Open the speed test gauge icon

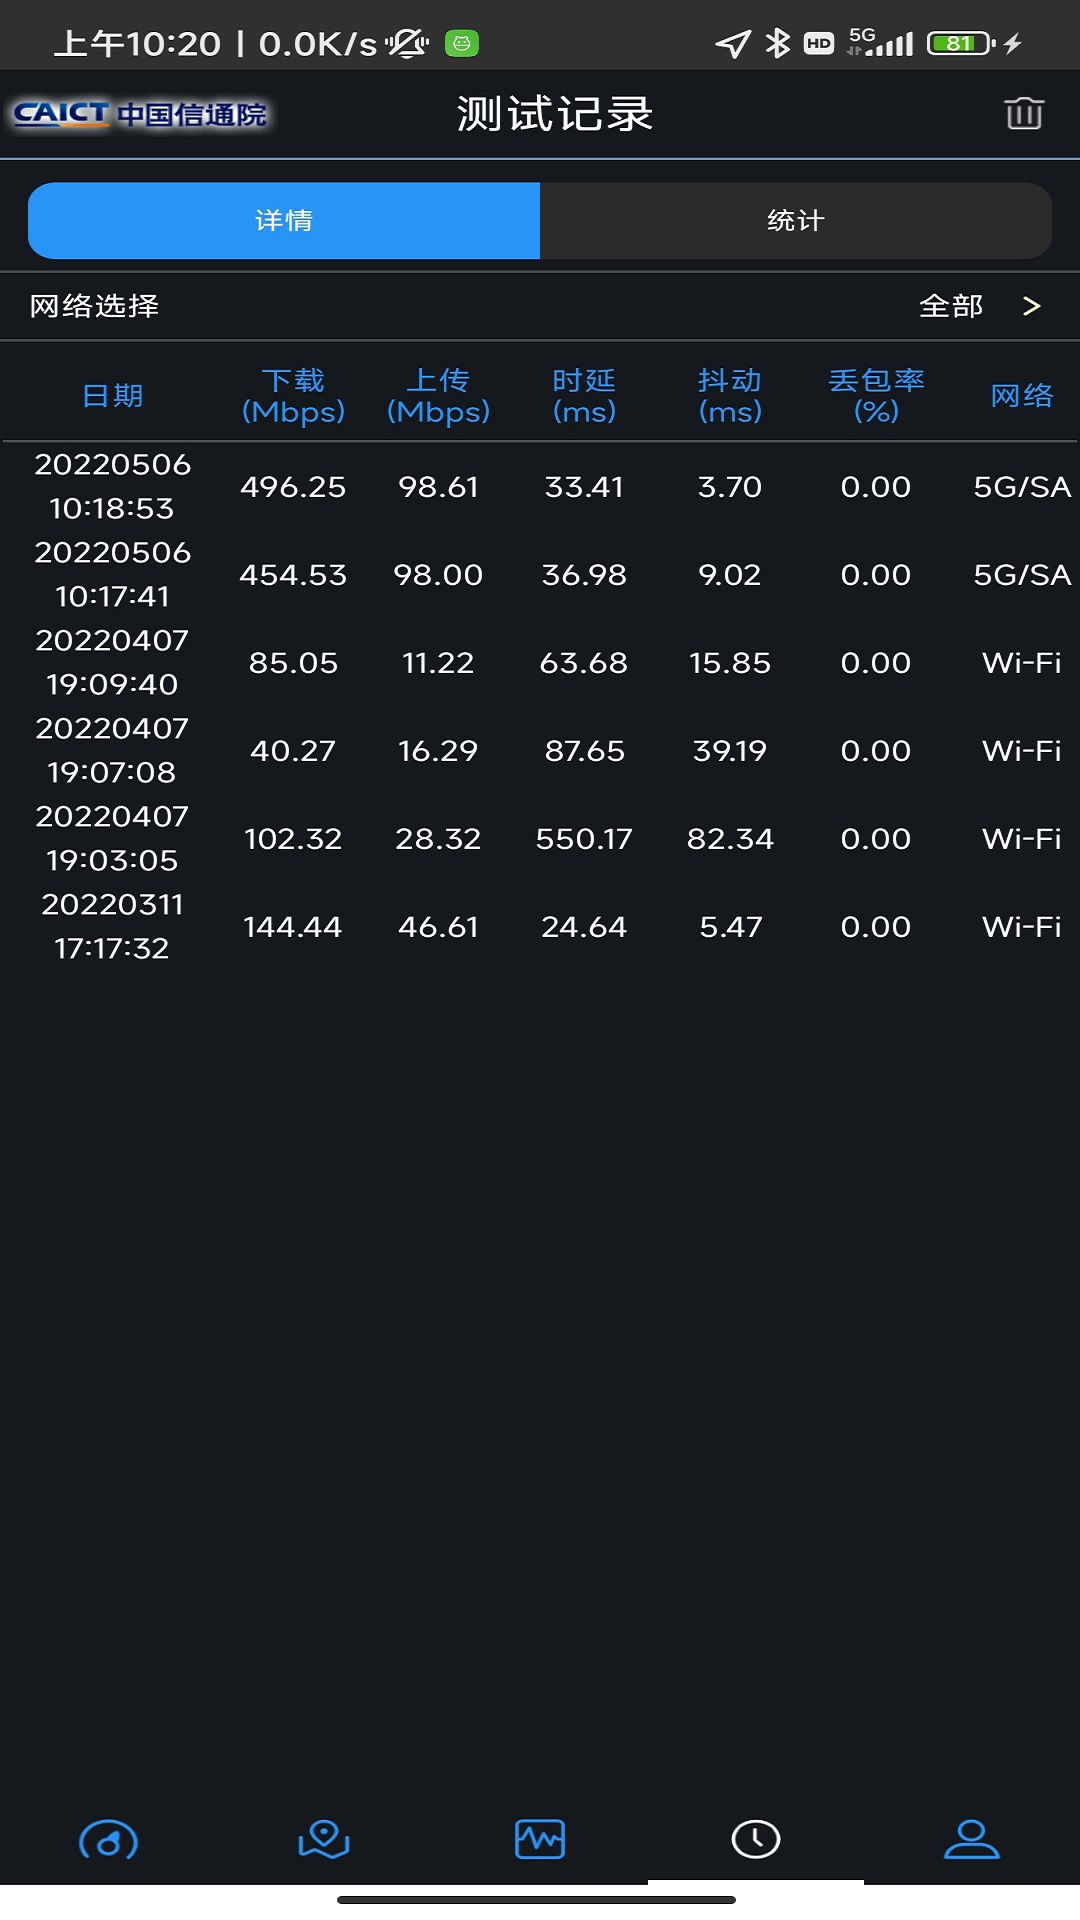click(x=108, y=1840)
